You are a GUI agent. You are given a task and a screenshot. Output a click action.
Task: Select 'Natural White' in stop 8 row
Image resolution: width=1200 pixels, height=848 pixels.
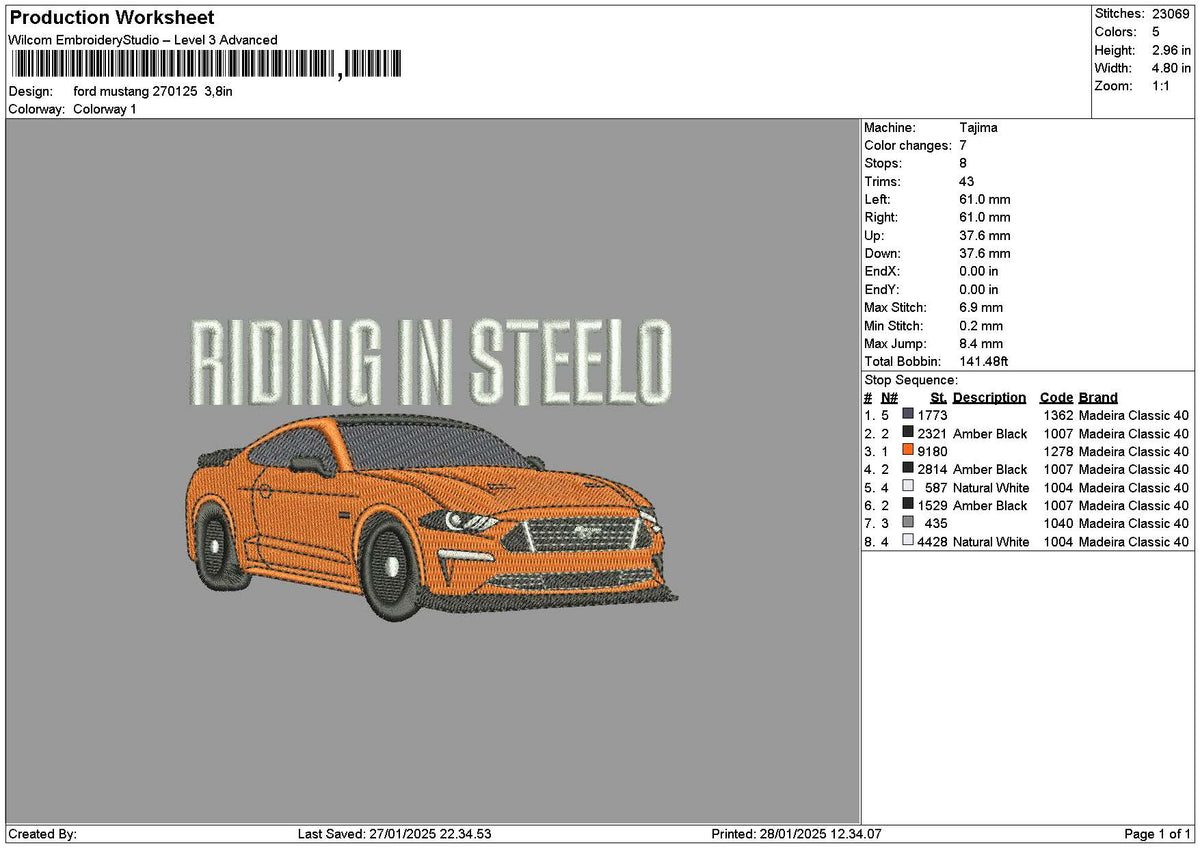click(x=991, y=541)
